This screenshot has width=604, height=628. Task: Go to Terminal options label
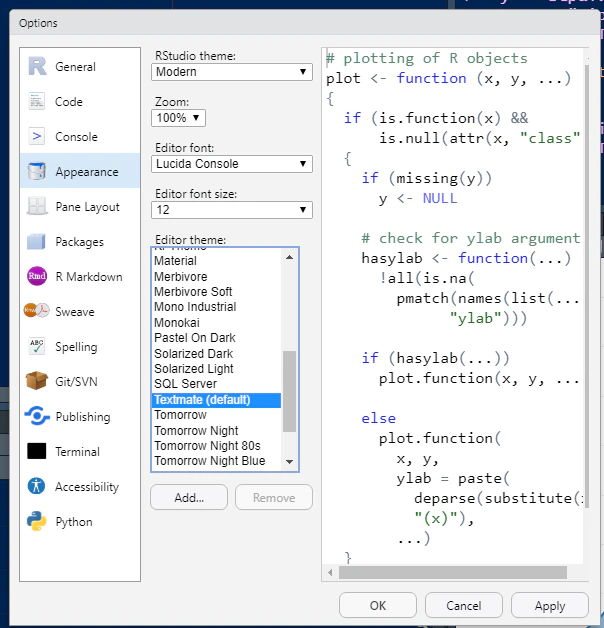[77, 452]
